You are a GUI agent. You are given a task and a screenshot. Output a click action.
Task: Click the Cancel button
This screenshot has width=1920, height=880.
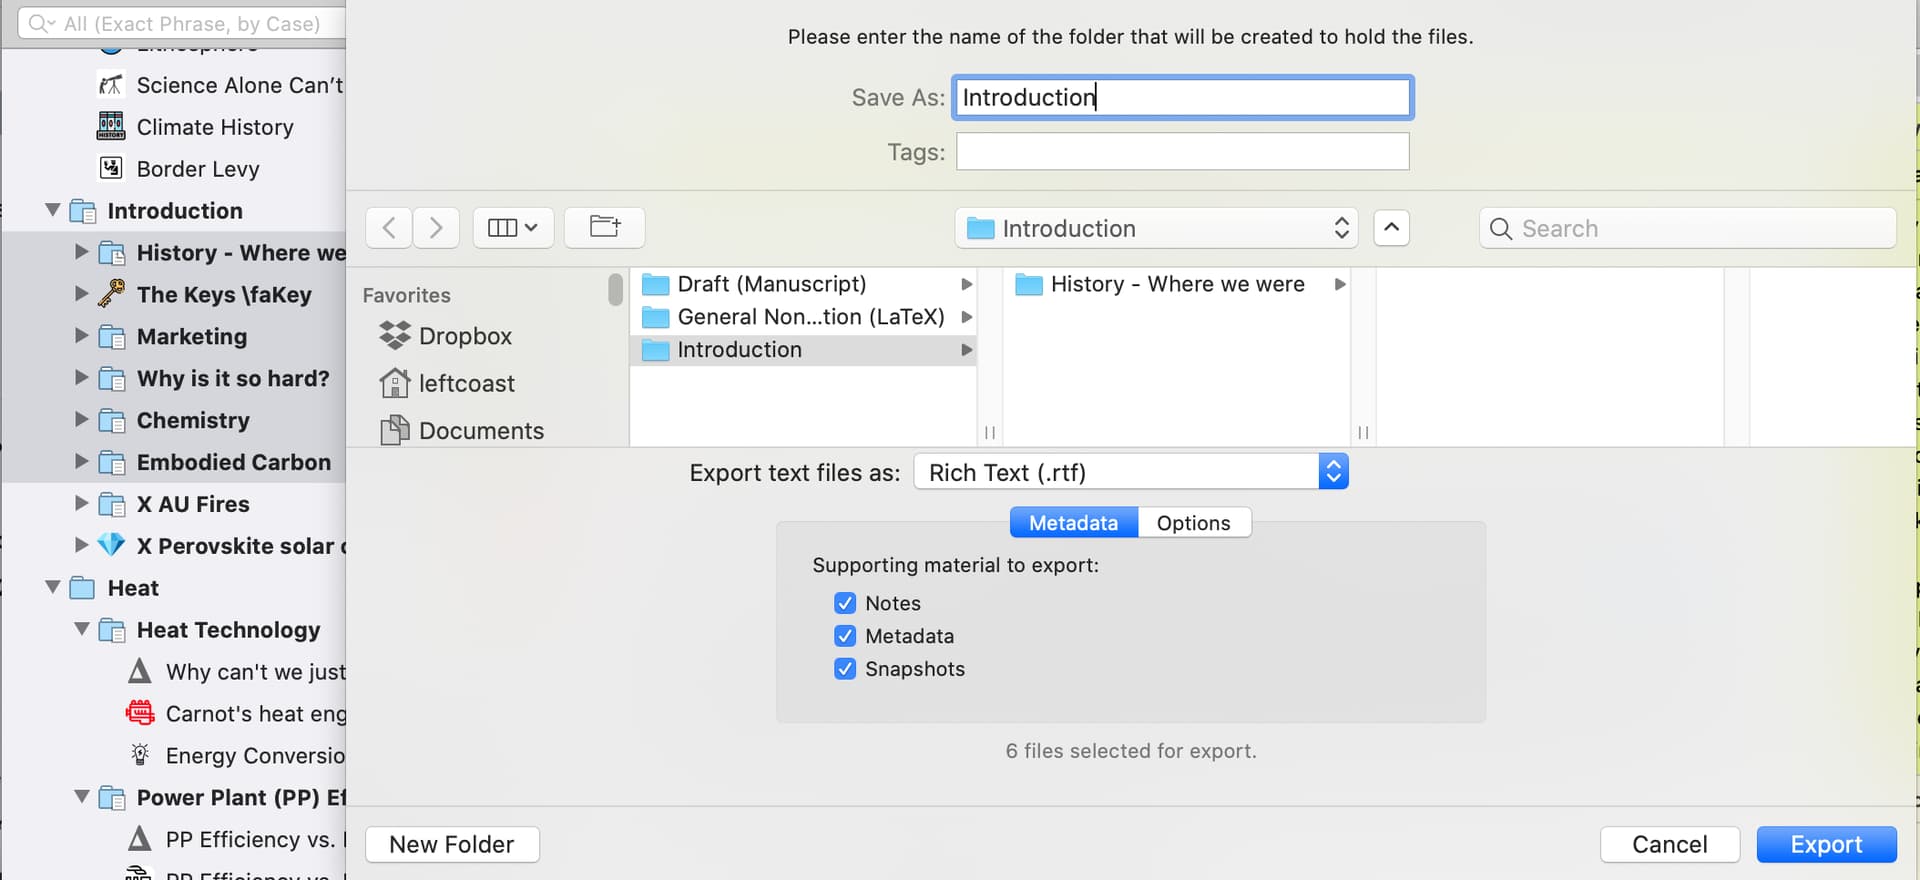point(1669,844)
